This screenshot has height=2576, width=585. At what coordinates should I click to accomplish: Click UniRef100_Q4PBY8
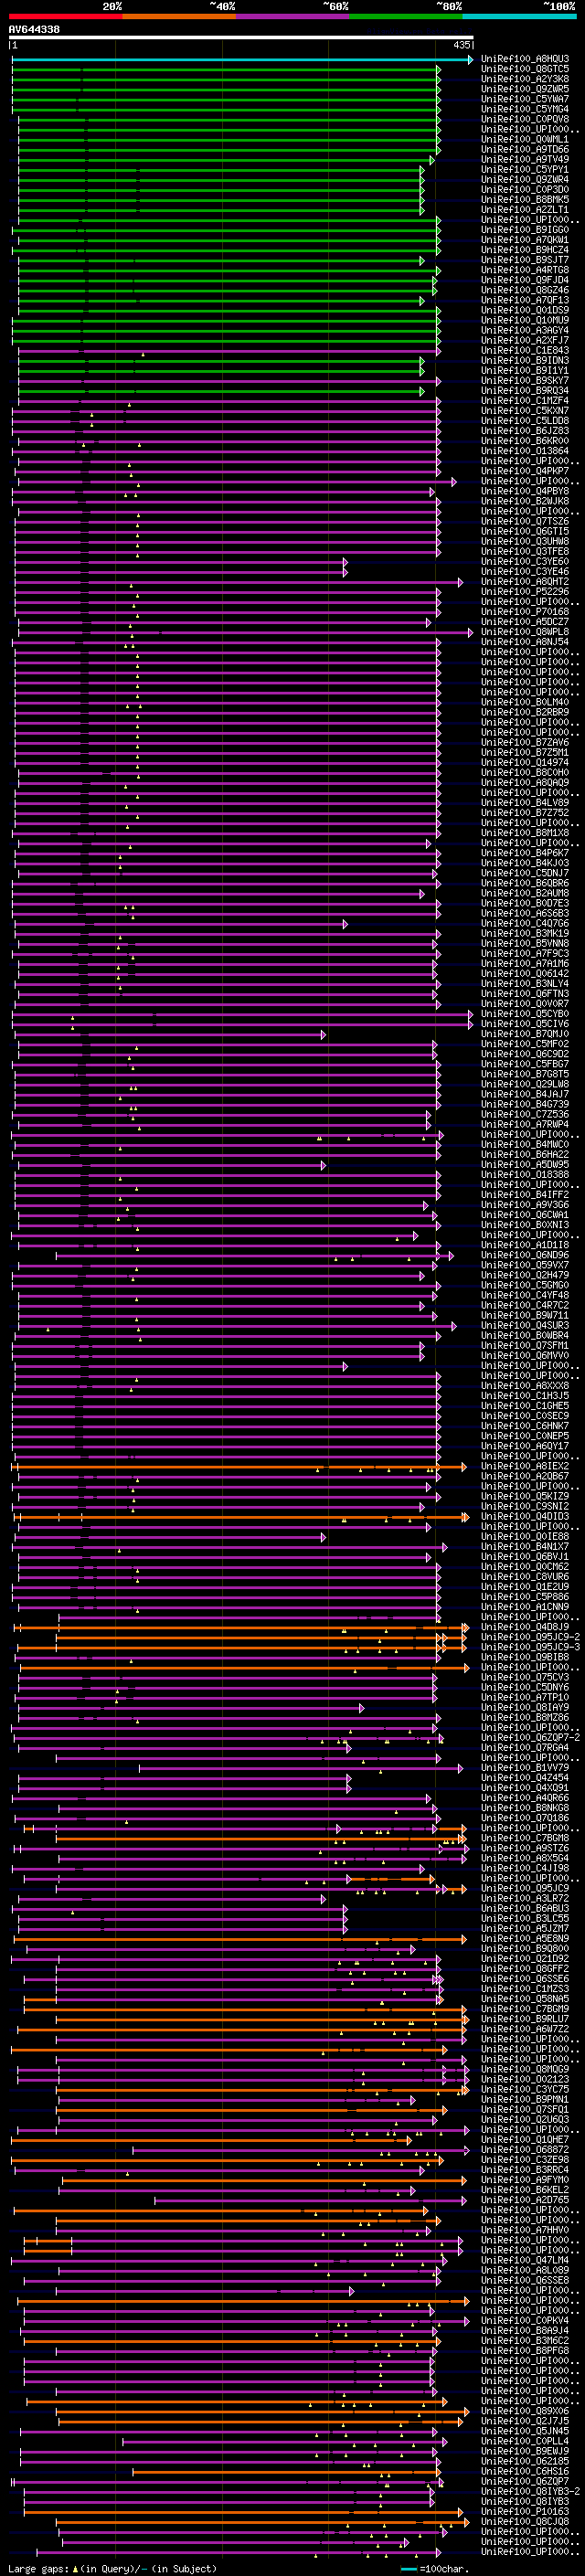click(x=525, y=491)
